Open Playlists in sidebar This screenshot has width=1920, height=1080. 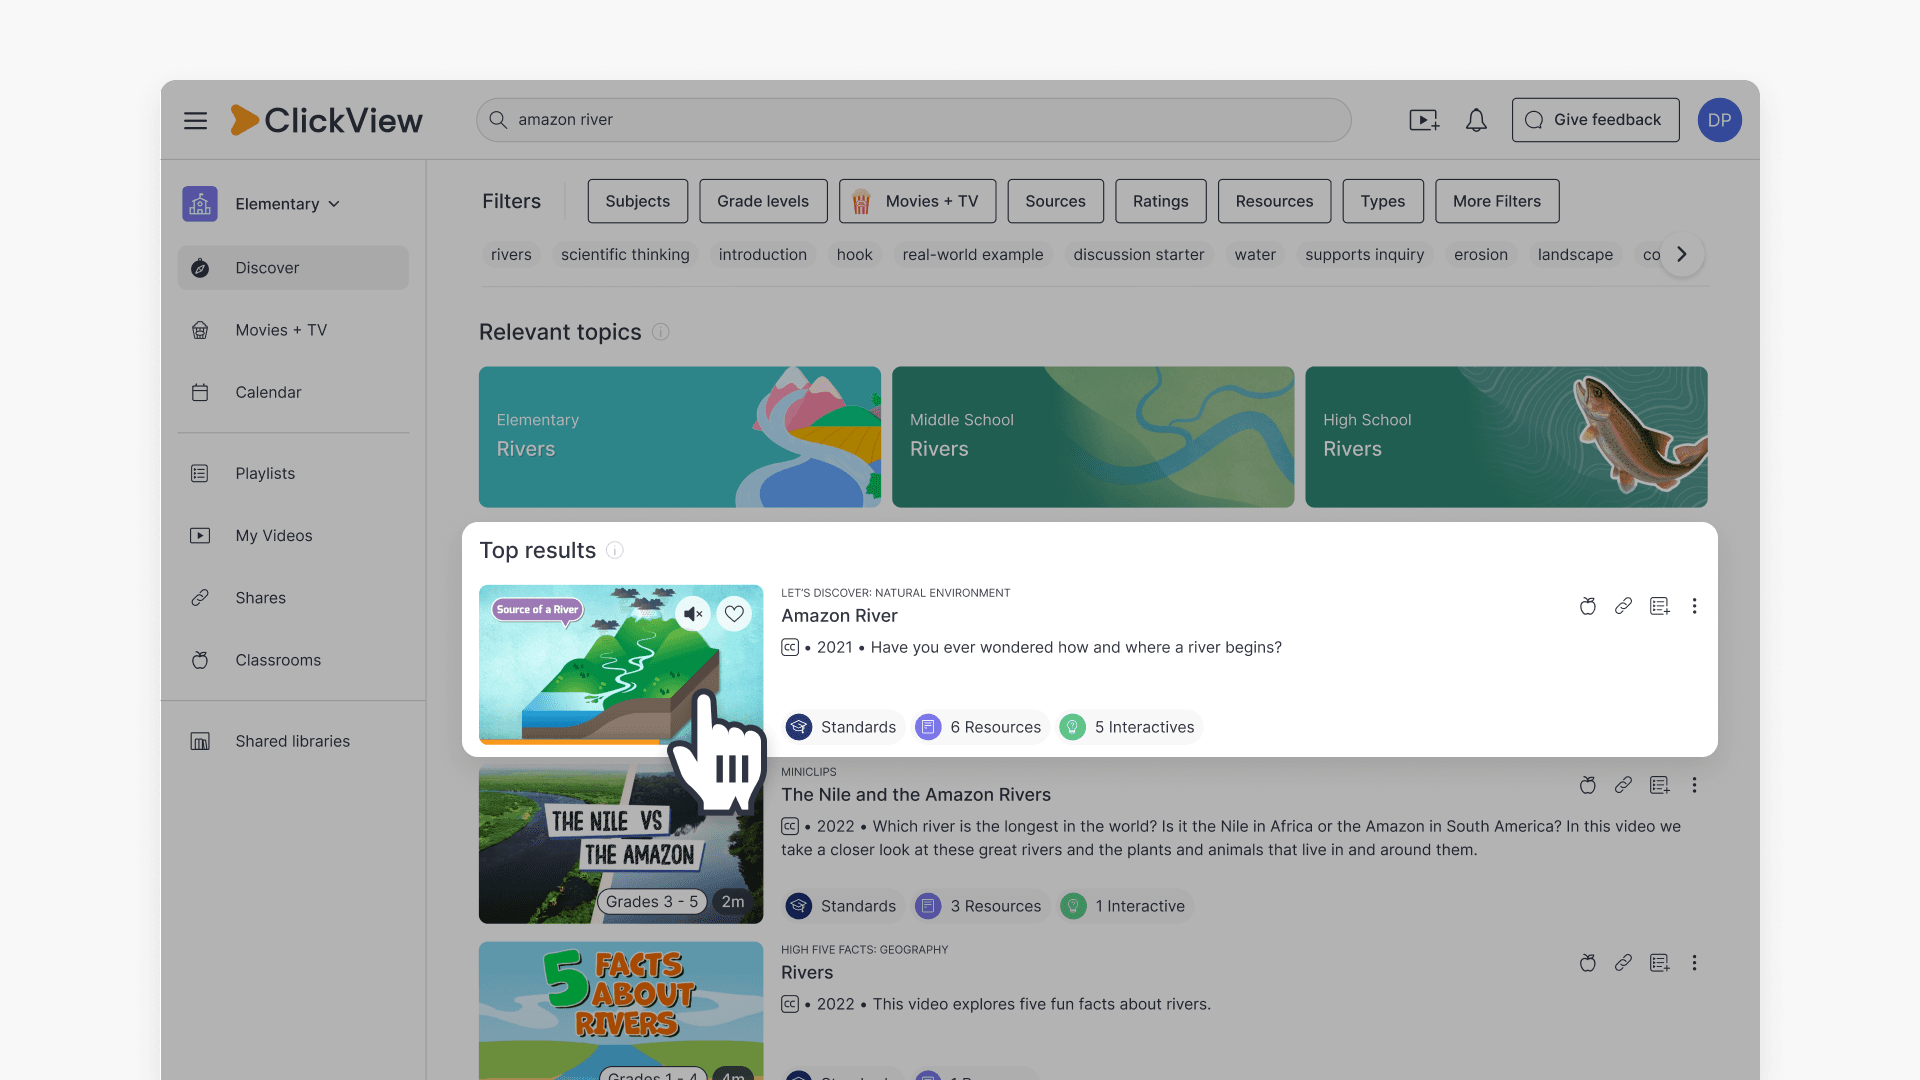(x=293, y=473)
